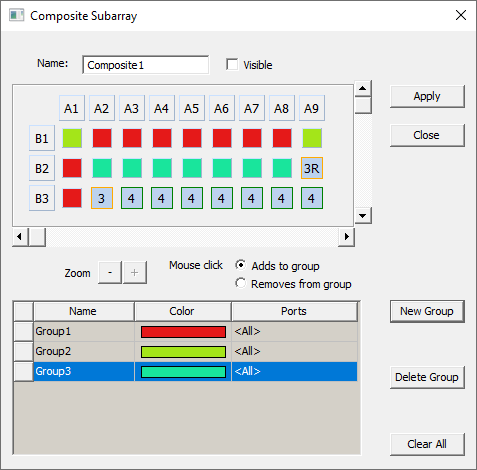
Task: Click the red cell at row B1 column A5
Action: (192, 138)
